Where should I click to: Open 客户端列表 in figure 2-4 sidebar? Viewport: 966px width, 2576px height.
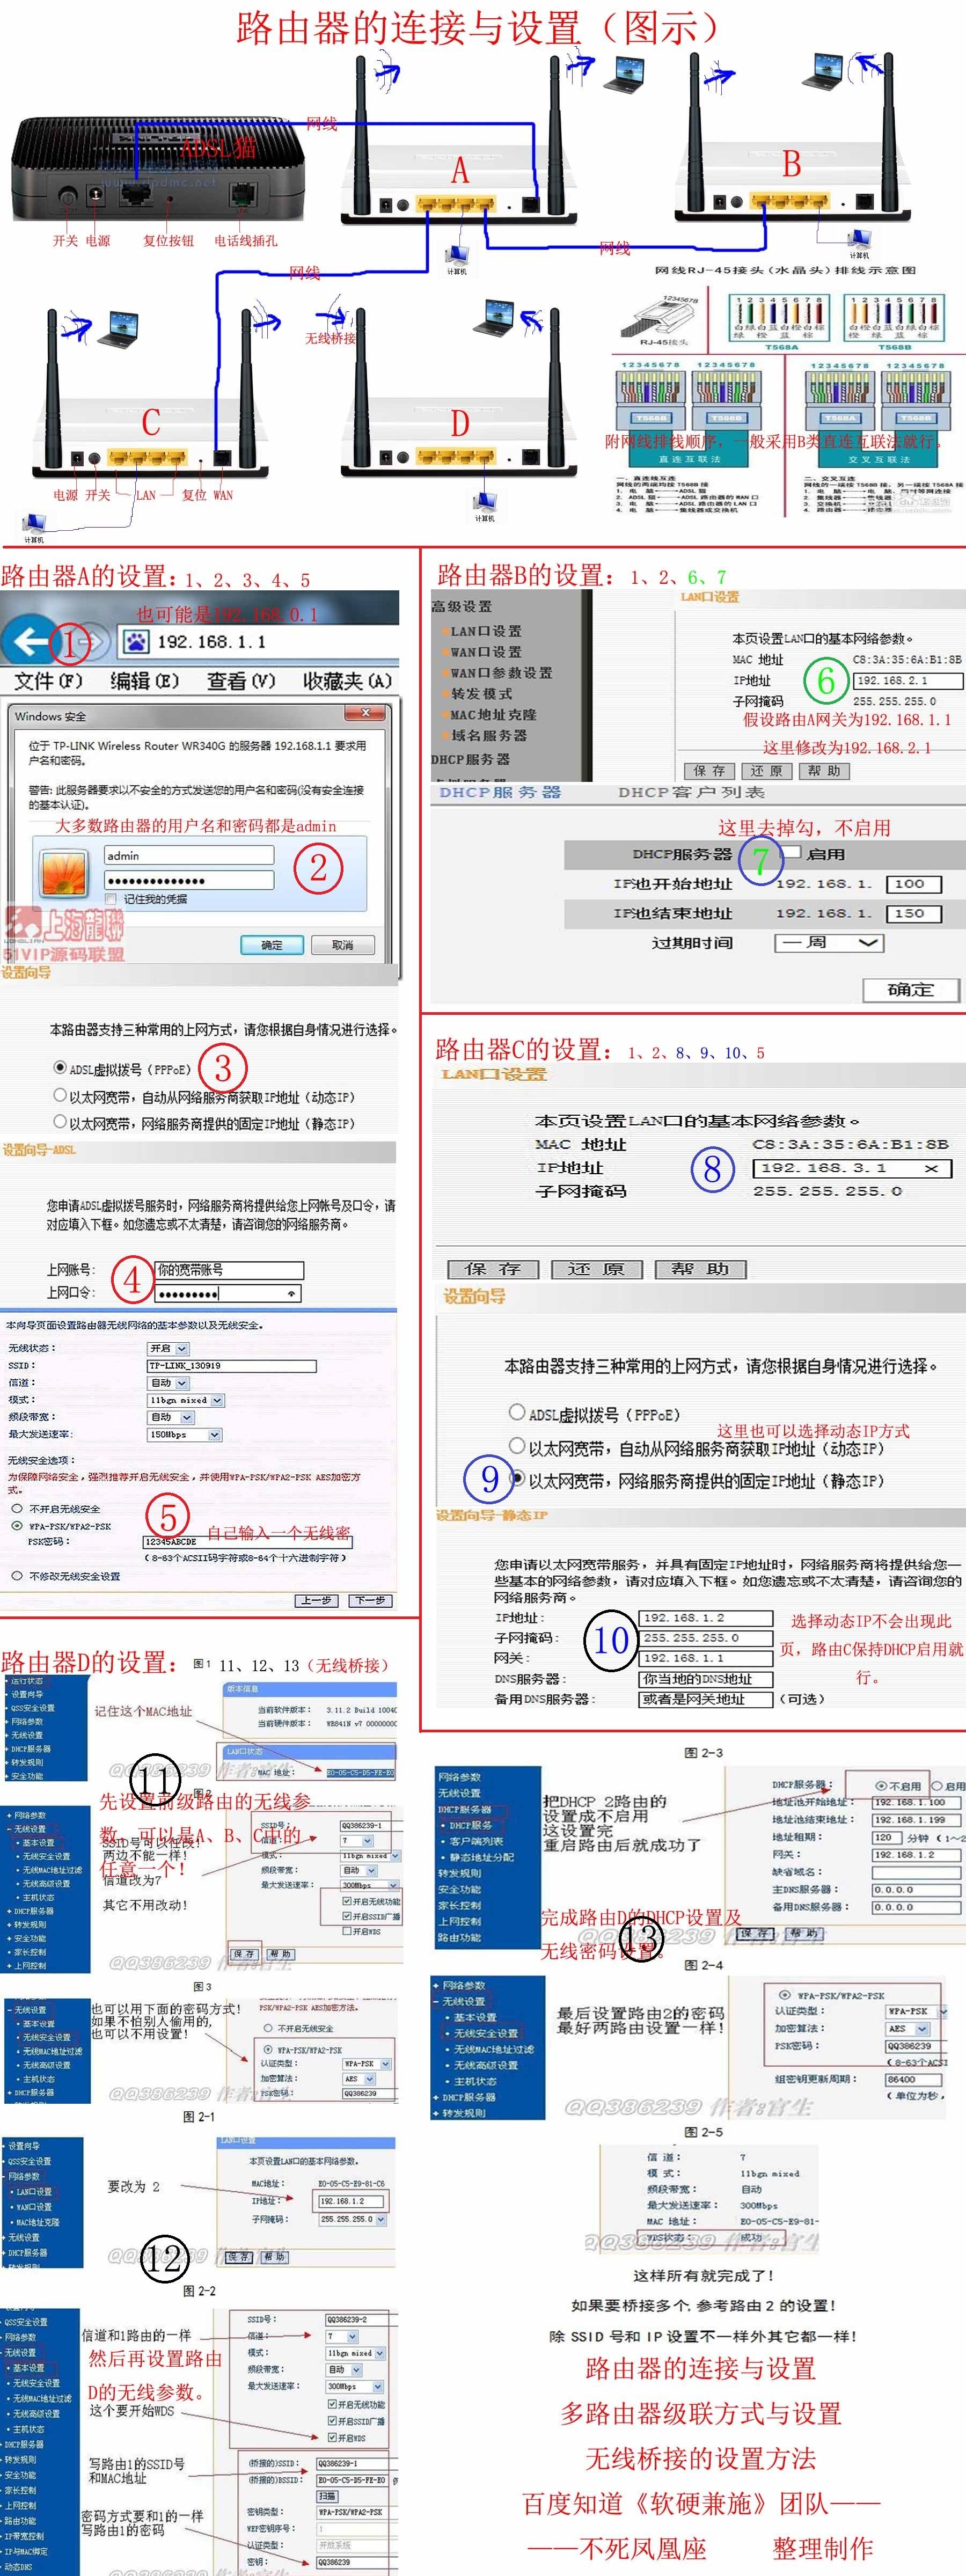477,1841
